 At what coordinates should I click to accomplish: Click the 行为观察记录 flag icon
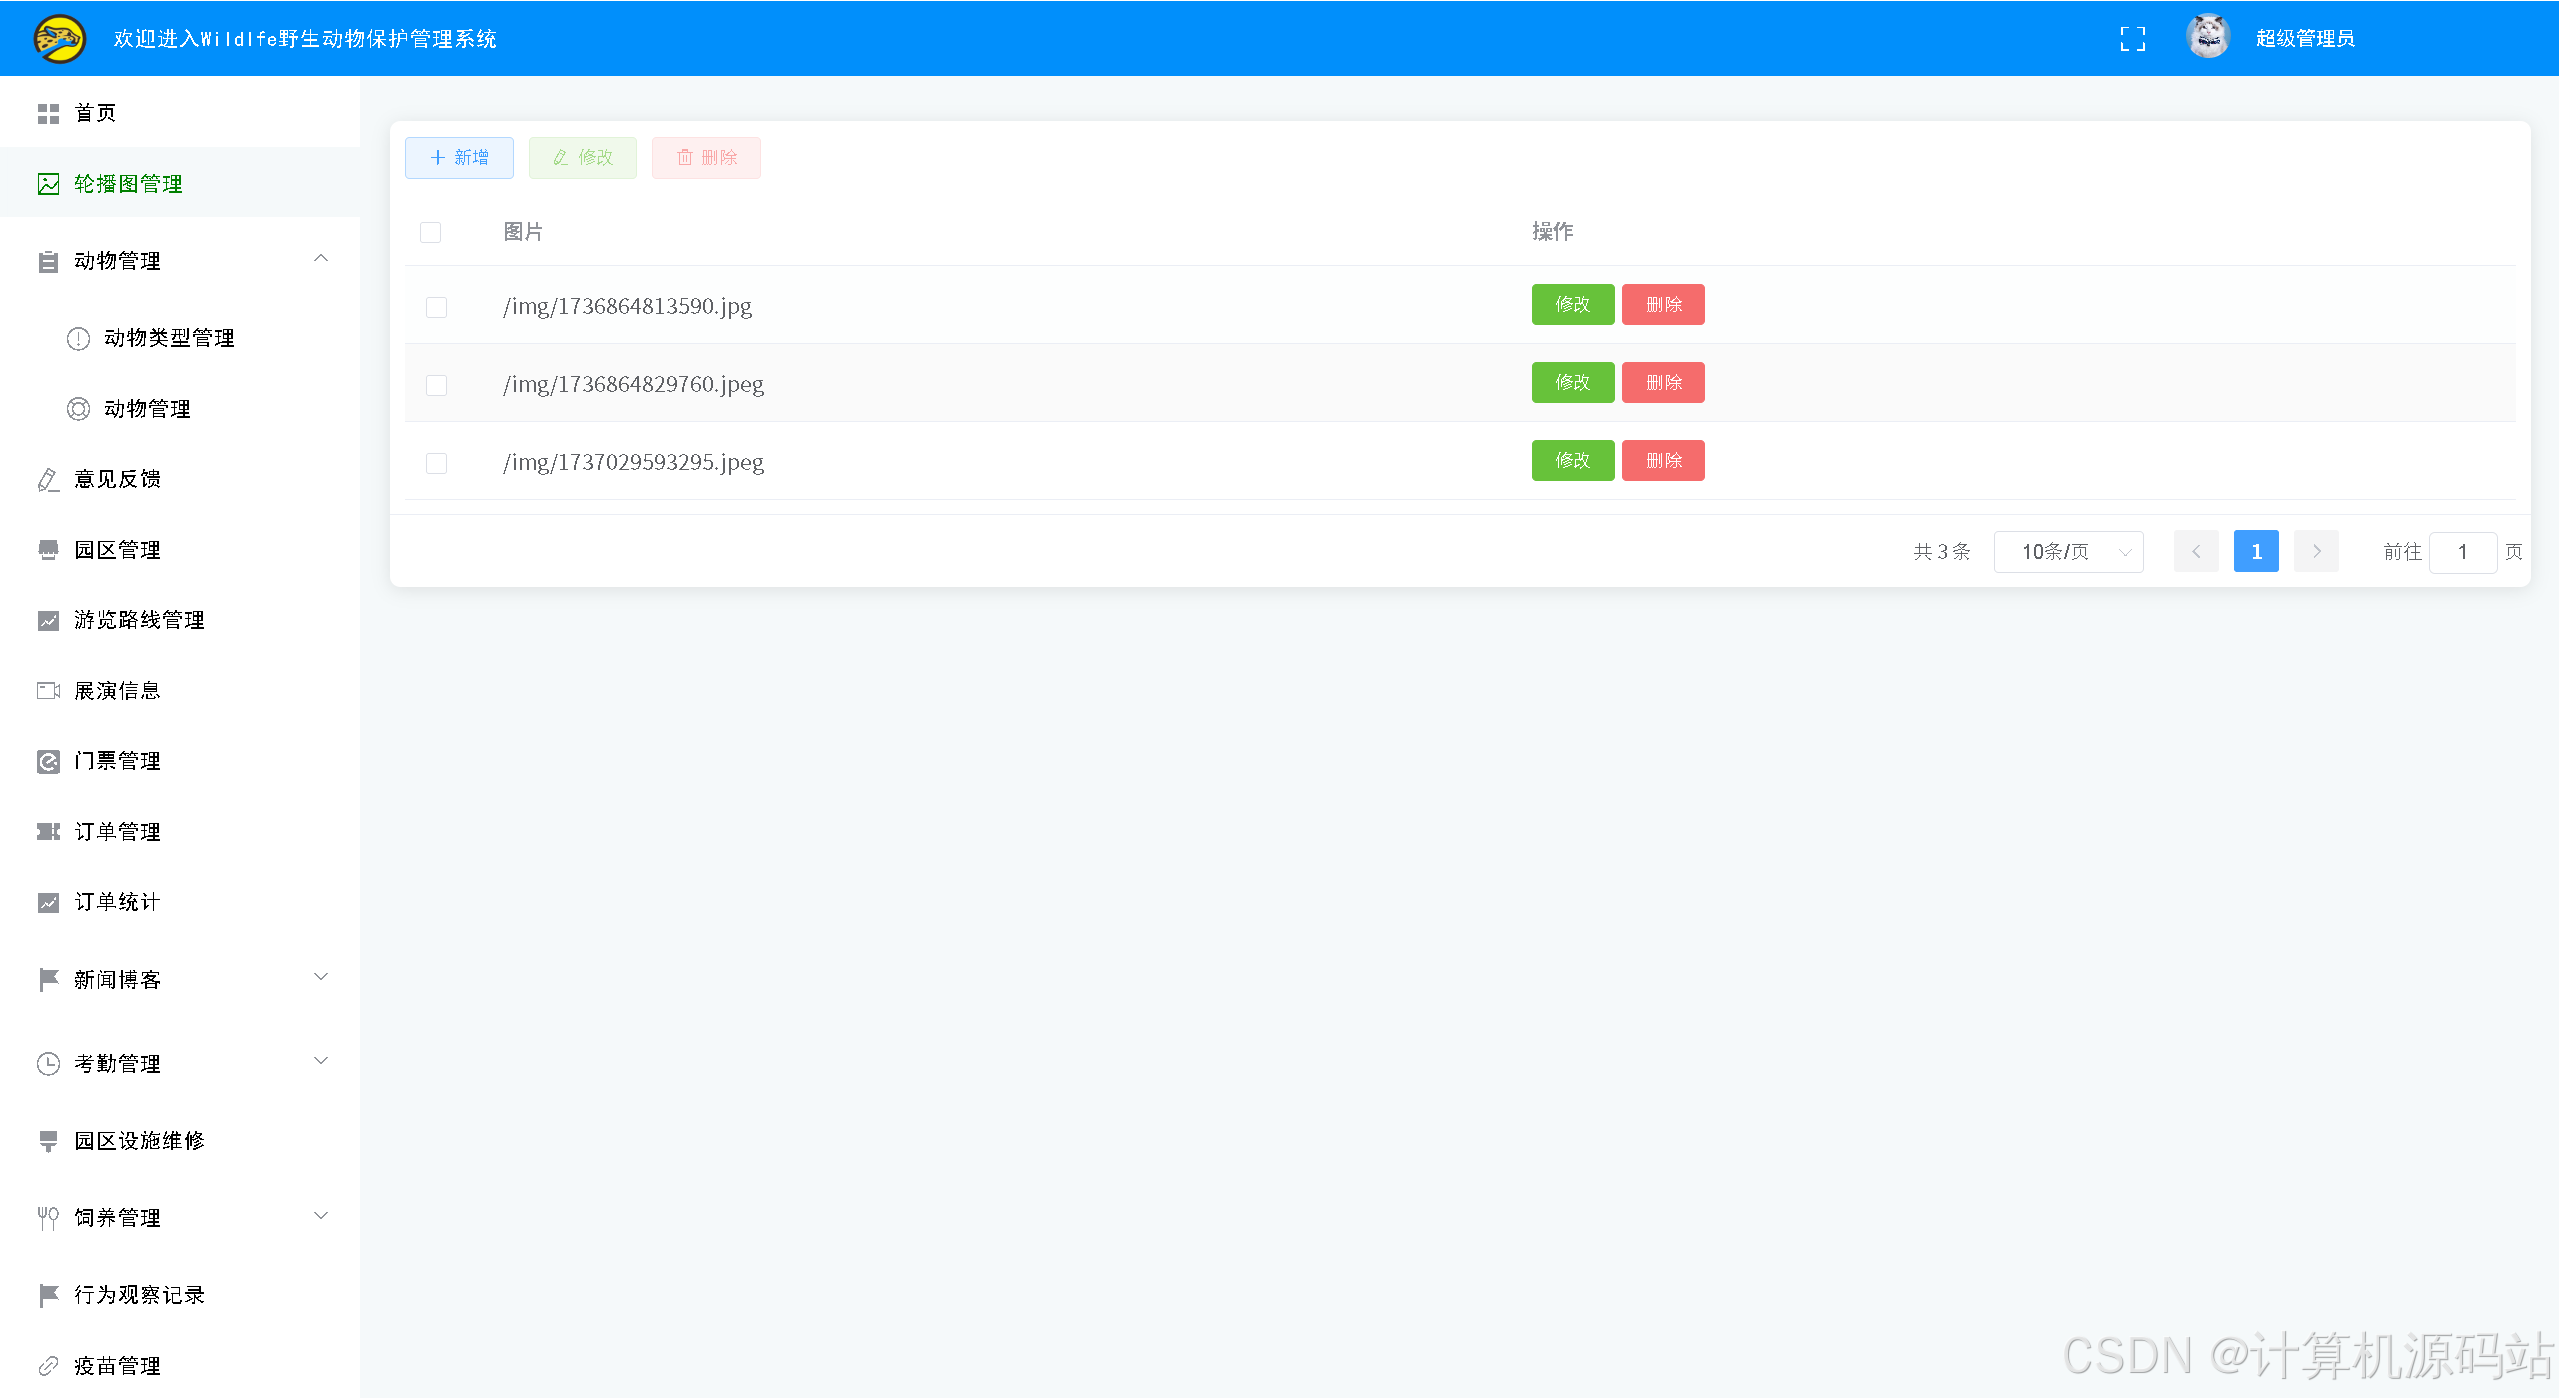[48, 1295]
